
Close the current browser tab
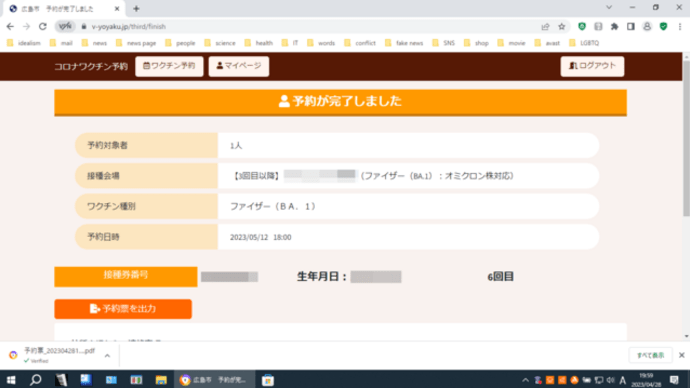[117, 9]
